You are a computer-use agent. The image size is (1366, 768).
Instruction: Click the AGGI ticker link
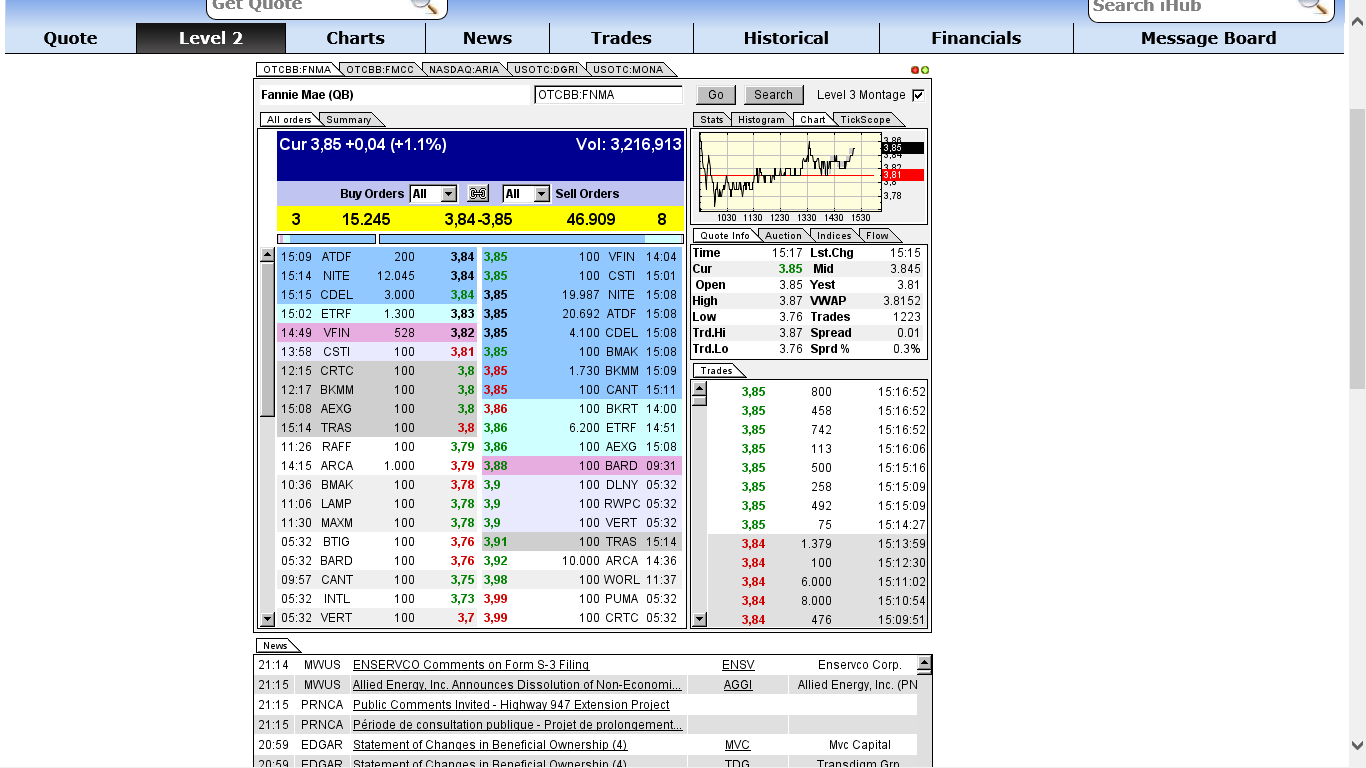(738, 685)
